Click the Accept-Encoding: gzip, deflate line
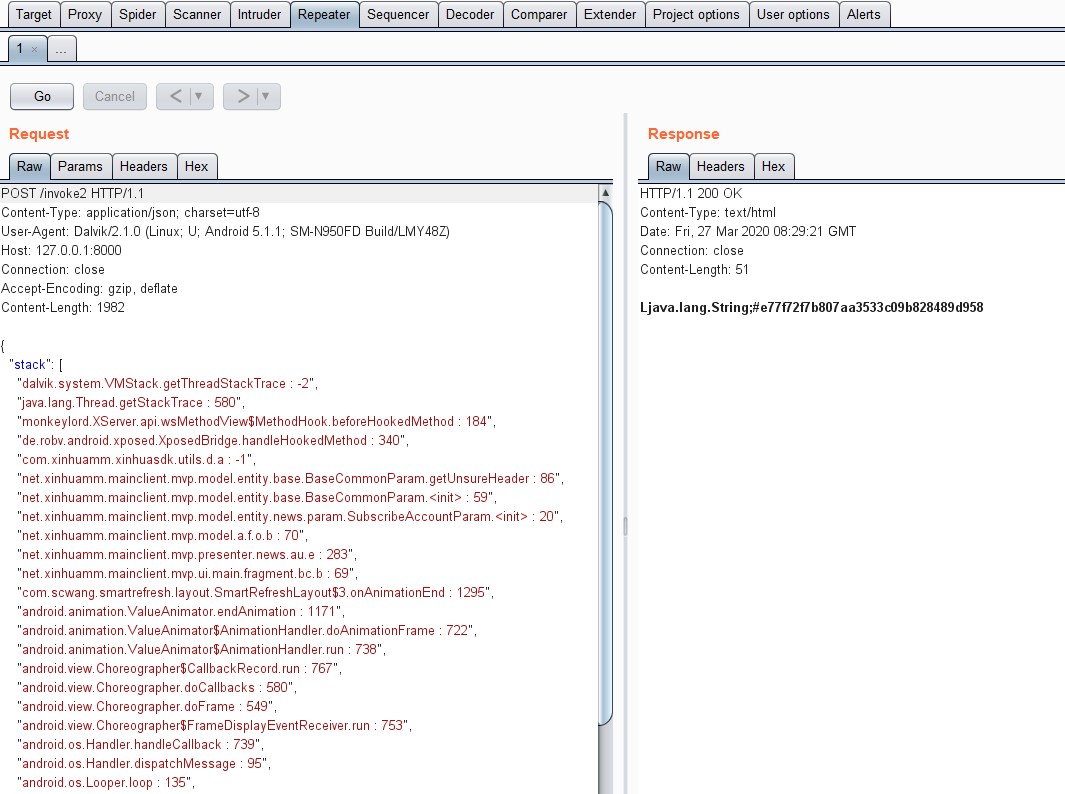 (x=90, y=289)
